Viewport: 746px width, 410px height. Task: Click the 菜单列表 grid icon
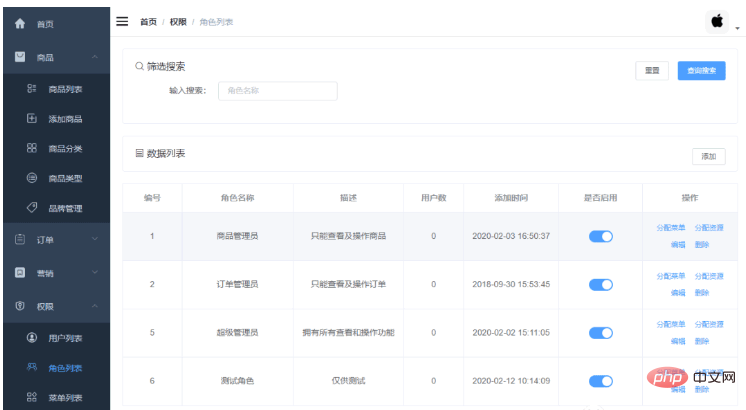click(31, 397)
